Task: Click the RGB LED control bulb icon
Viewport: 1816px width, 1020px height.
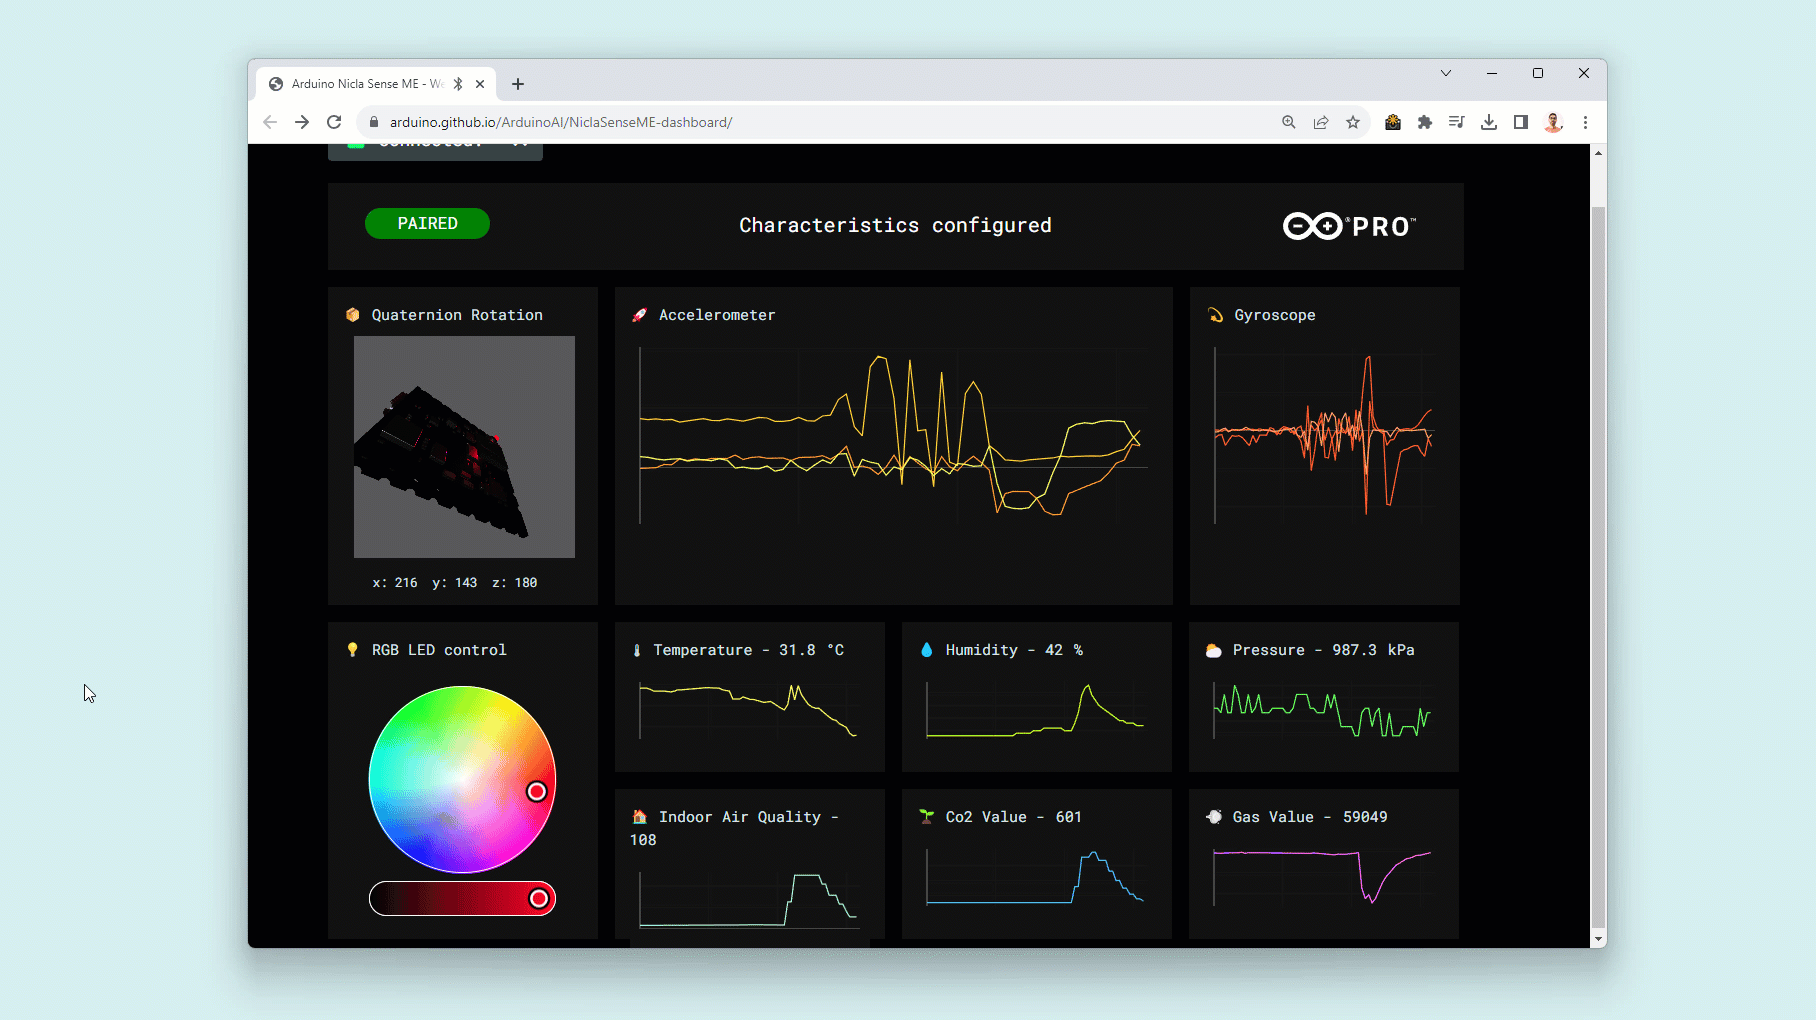Action: click(352, 649)
